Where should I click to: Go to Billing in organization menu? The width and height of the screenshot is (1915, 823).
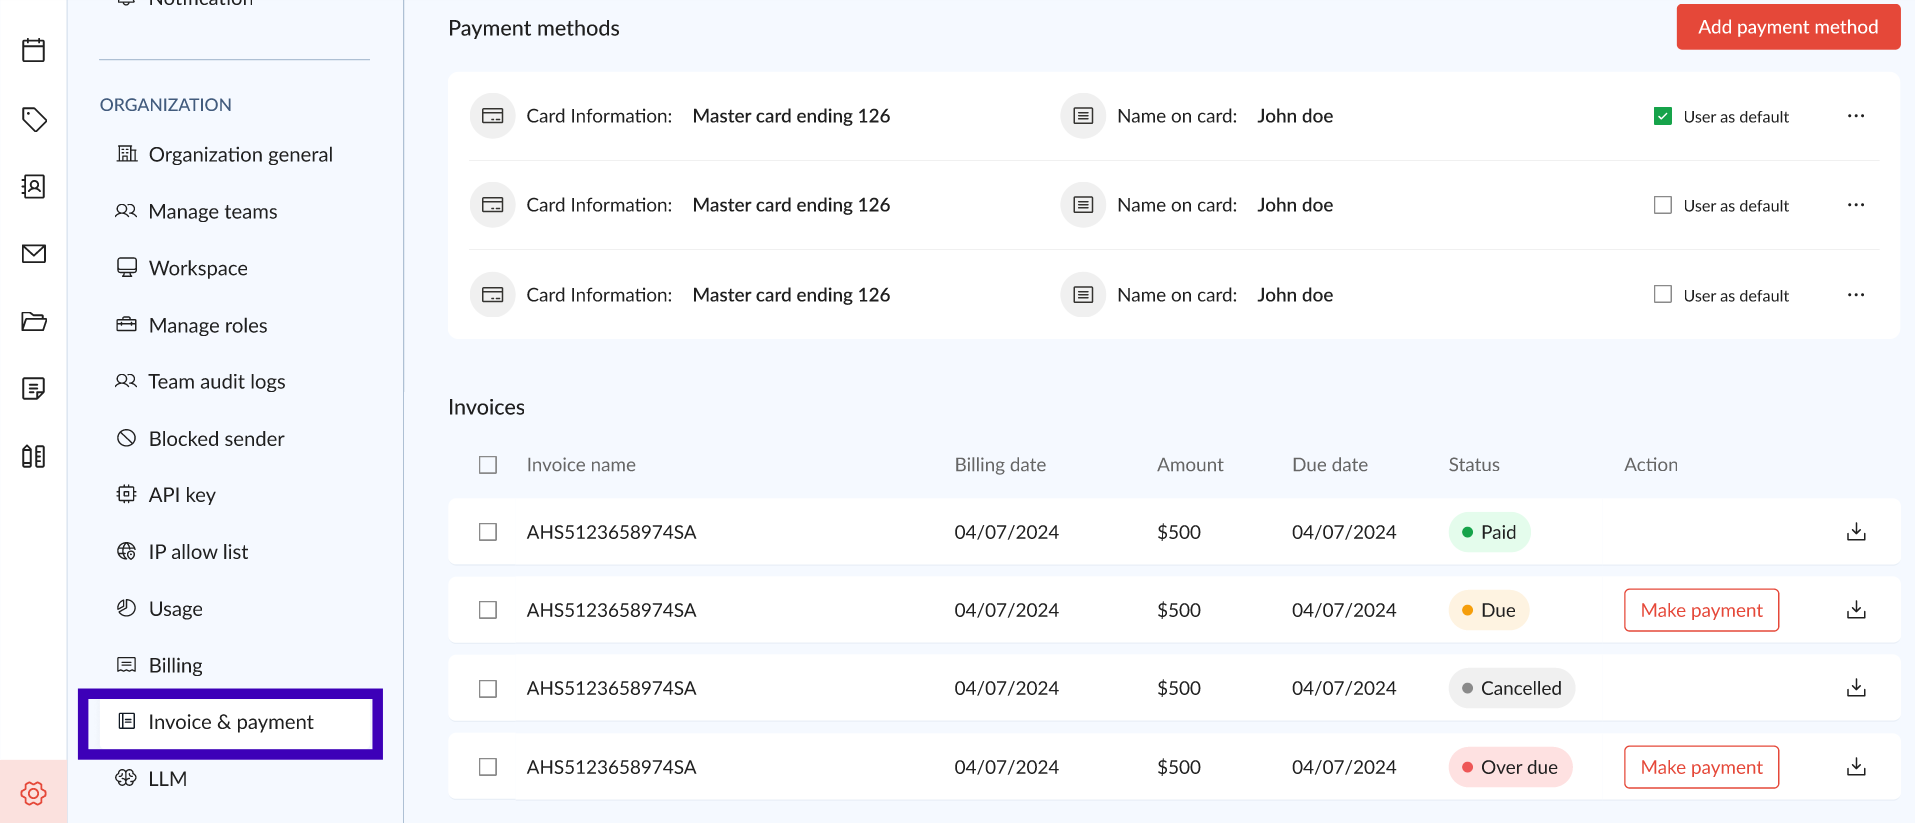pyautogui.click(x=175, y=665)
